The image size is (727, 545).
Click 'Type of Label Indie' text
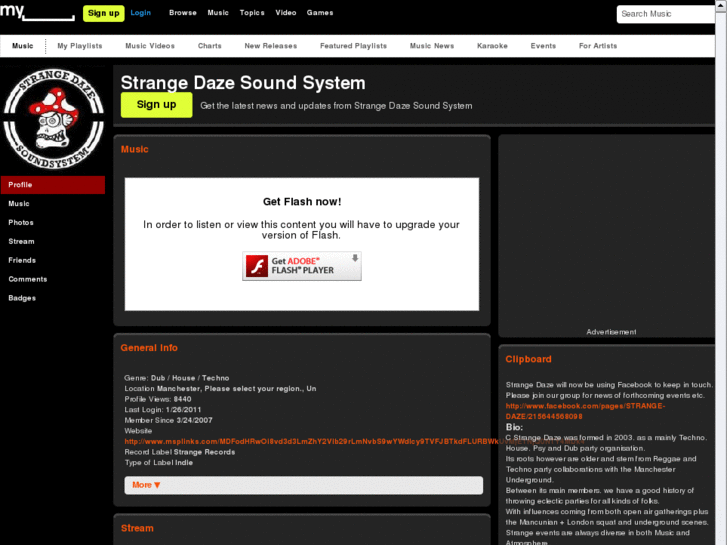[159, 462]
